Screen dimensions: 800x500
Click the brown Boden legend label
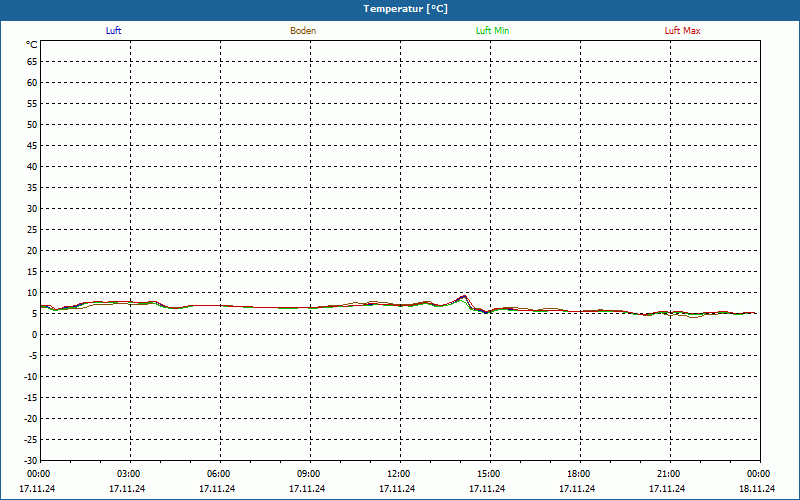tap(303, 31)
